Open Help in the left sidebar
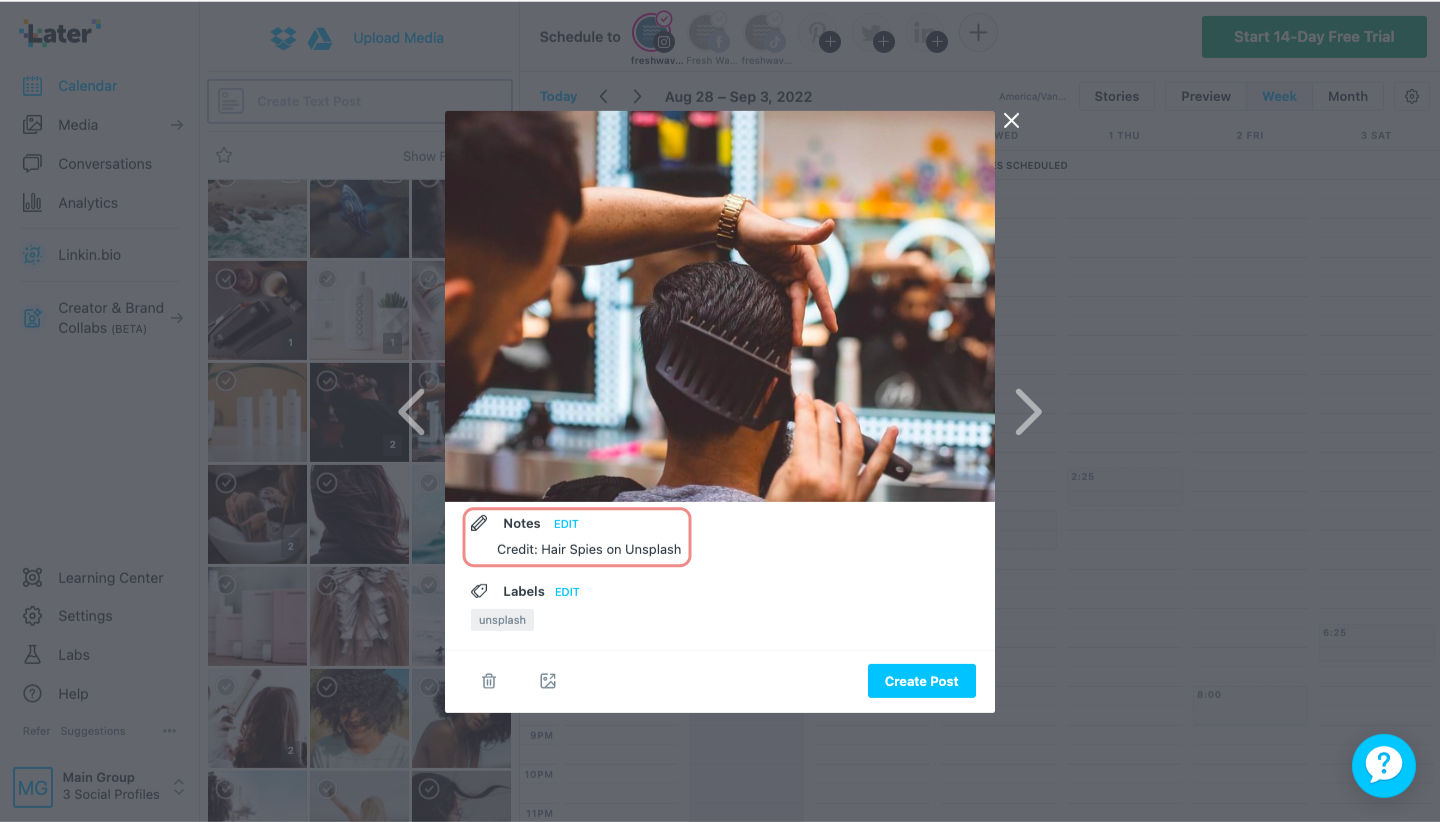1440x822 pixels. 55,694
